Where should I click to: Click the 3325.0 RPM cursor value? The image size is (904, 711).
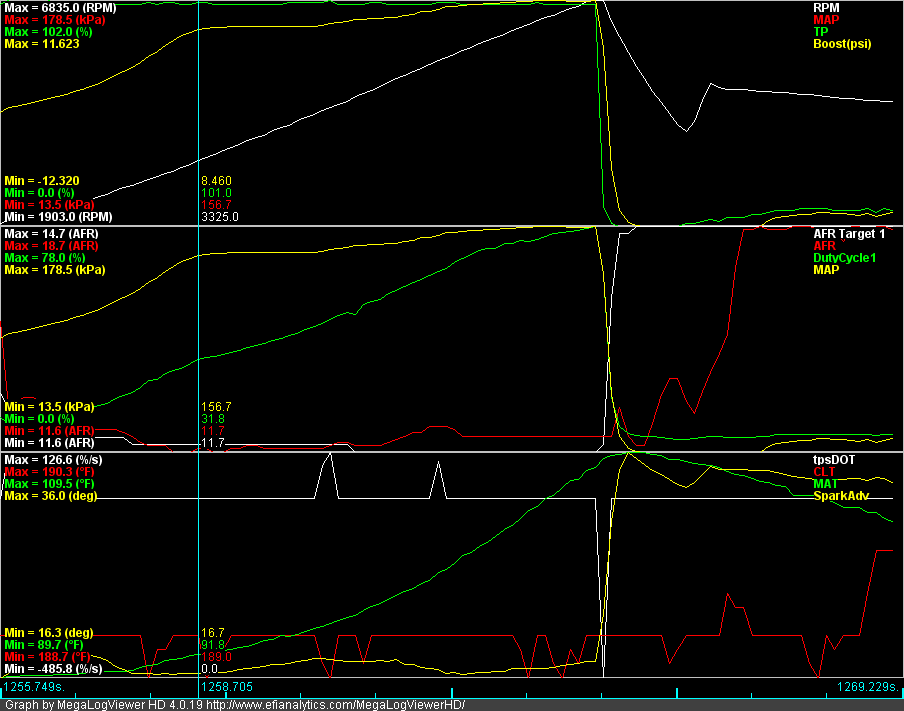tap(219, 216)
